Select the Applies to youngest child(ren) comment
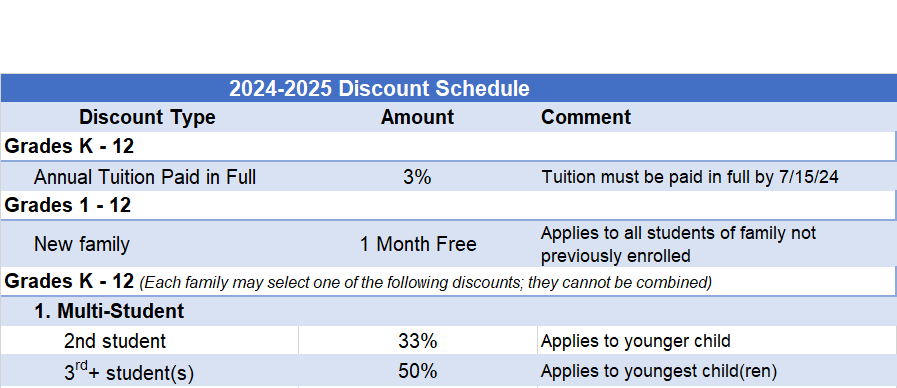The width and height of the screenshot is (897, 388). (659, 371)
